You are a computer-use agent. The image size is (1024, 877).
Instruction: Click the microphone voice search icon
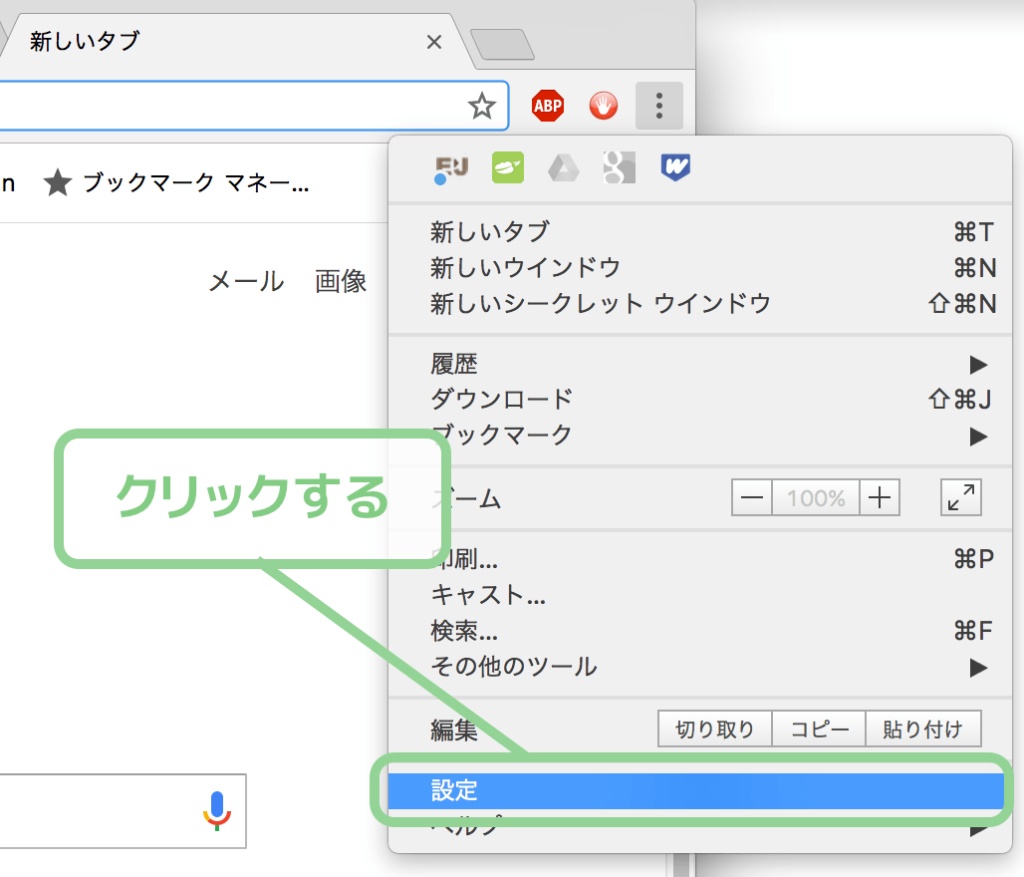[217, 810]
